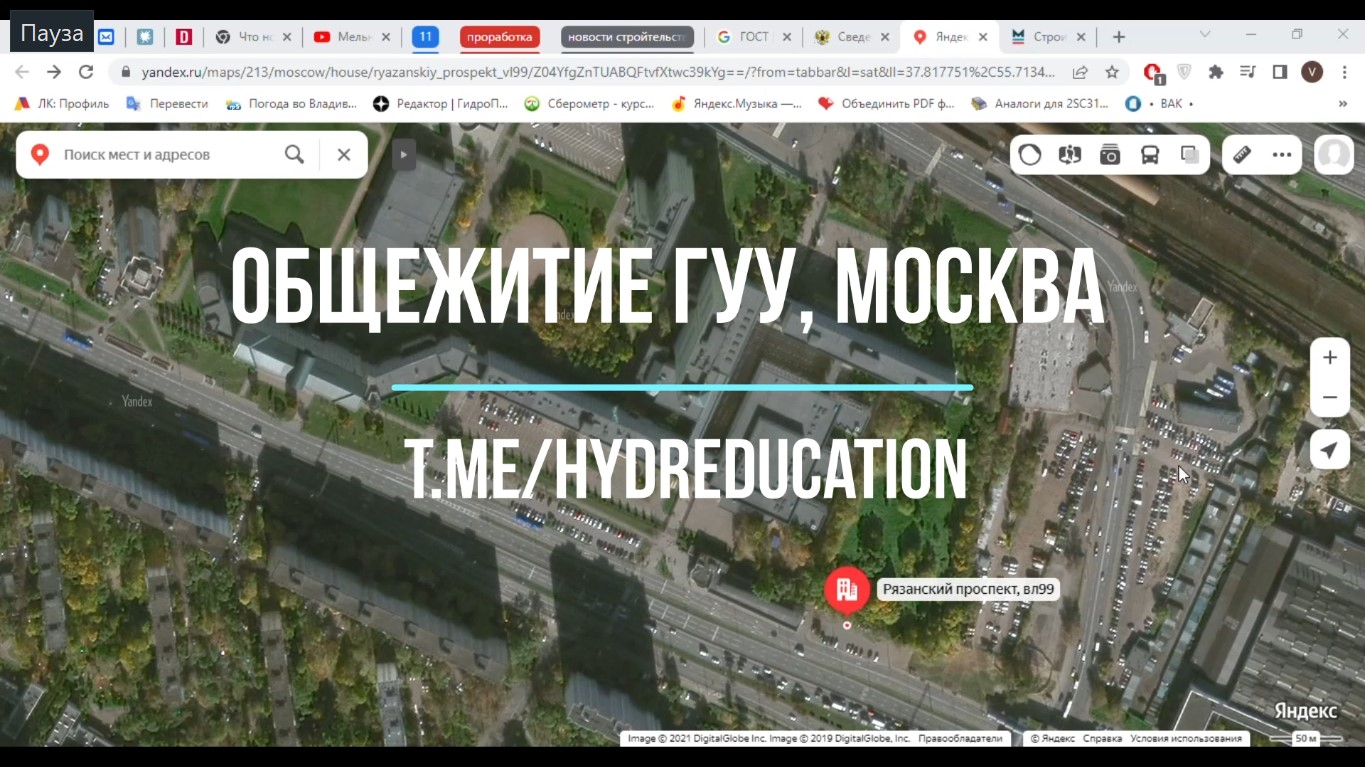Zoom in the map with plus button
The image size is (1365, 767).
[1330, 358]
